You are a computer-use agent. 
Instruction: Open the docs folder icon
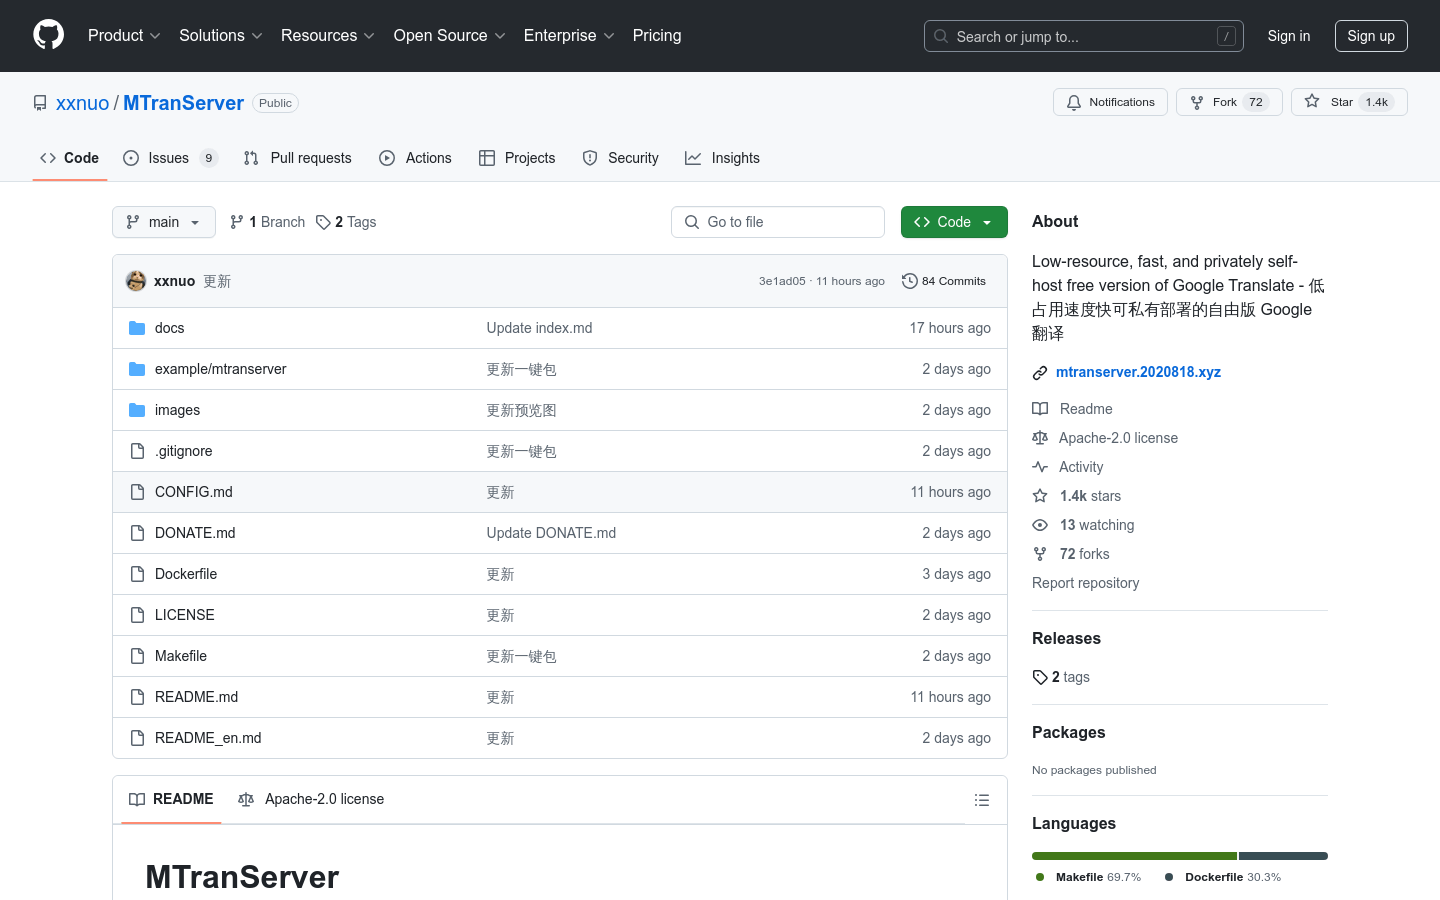137,328
